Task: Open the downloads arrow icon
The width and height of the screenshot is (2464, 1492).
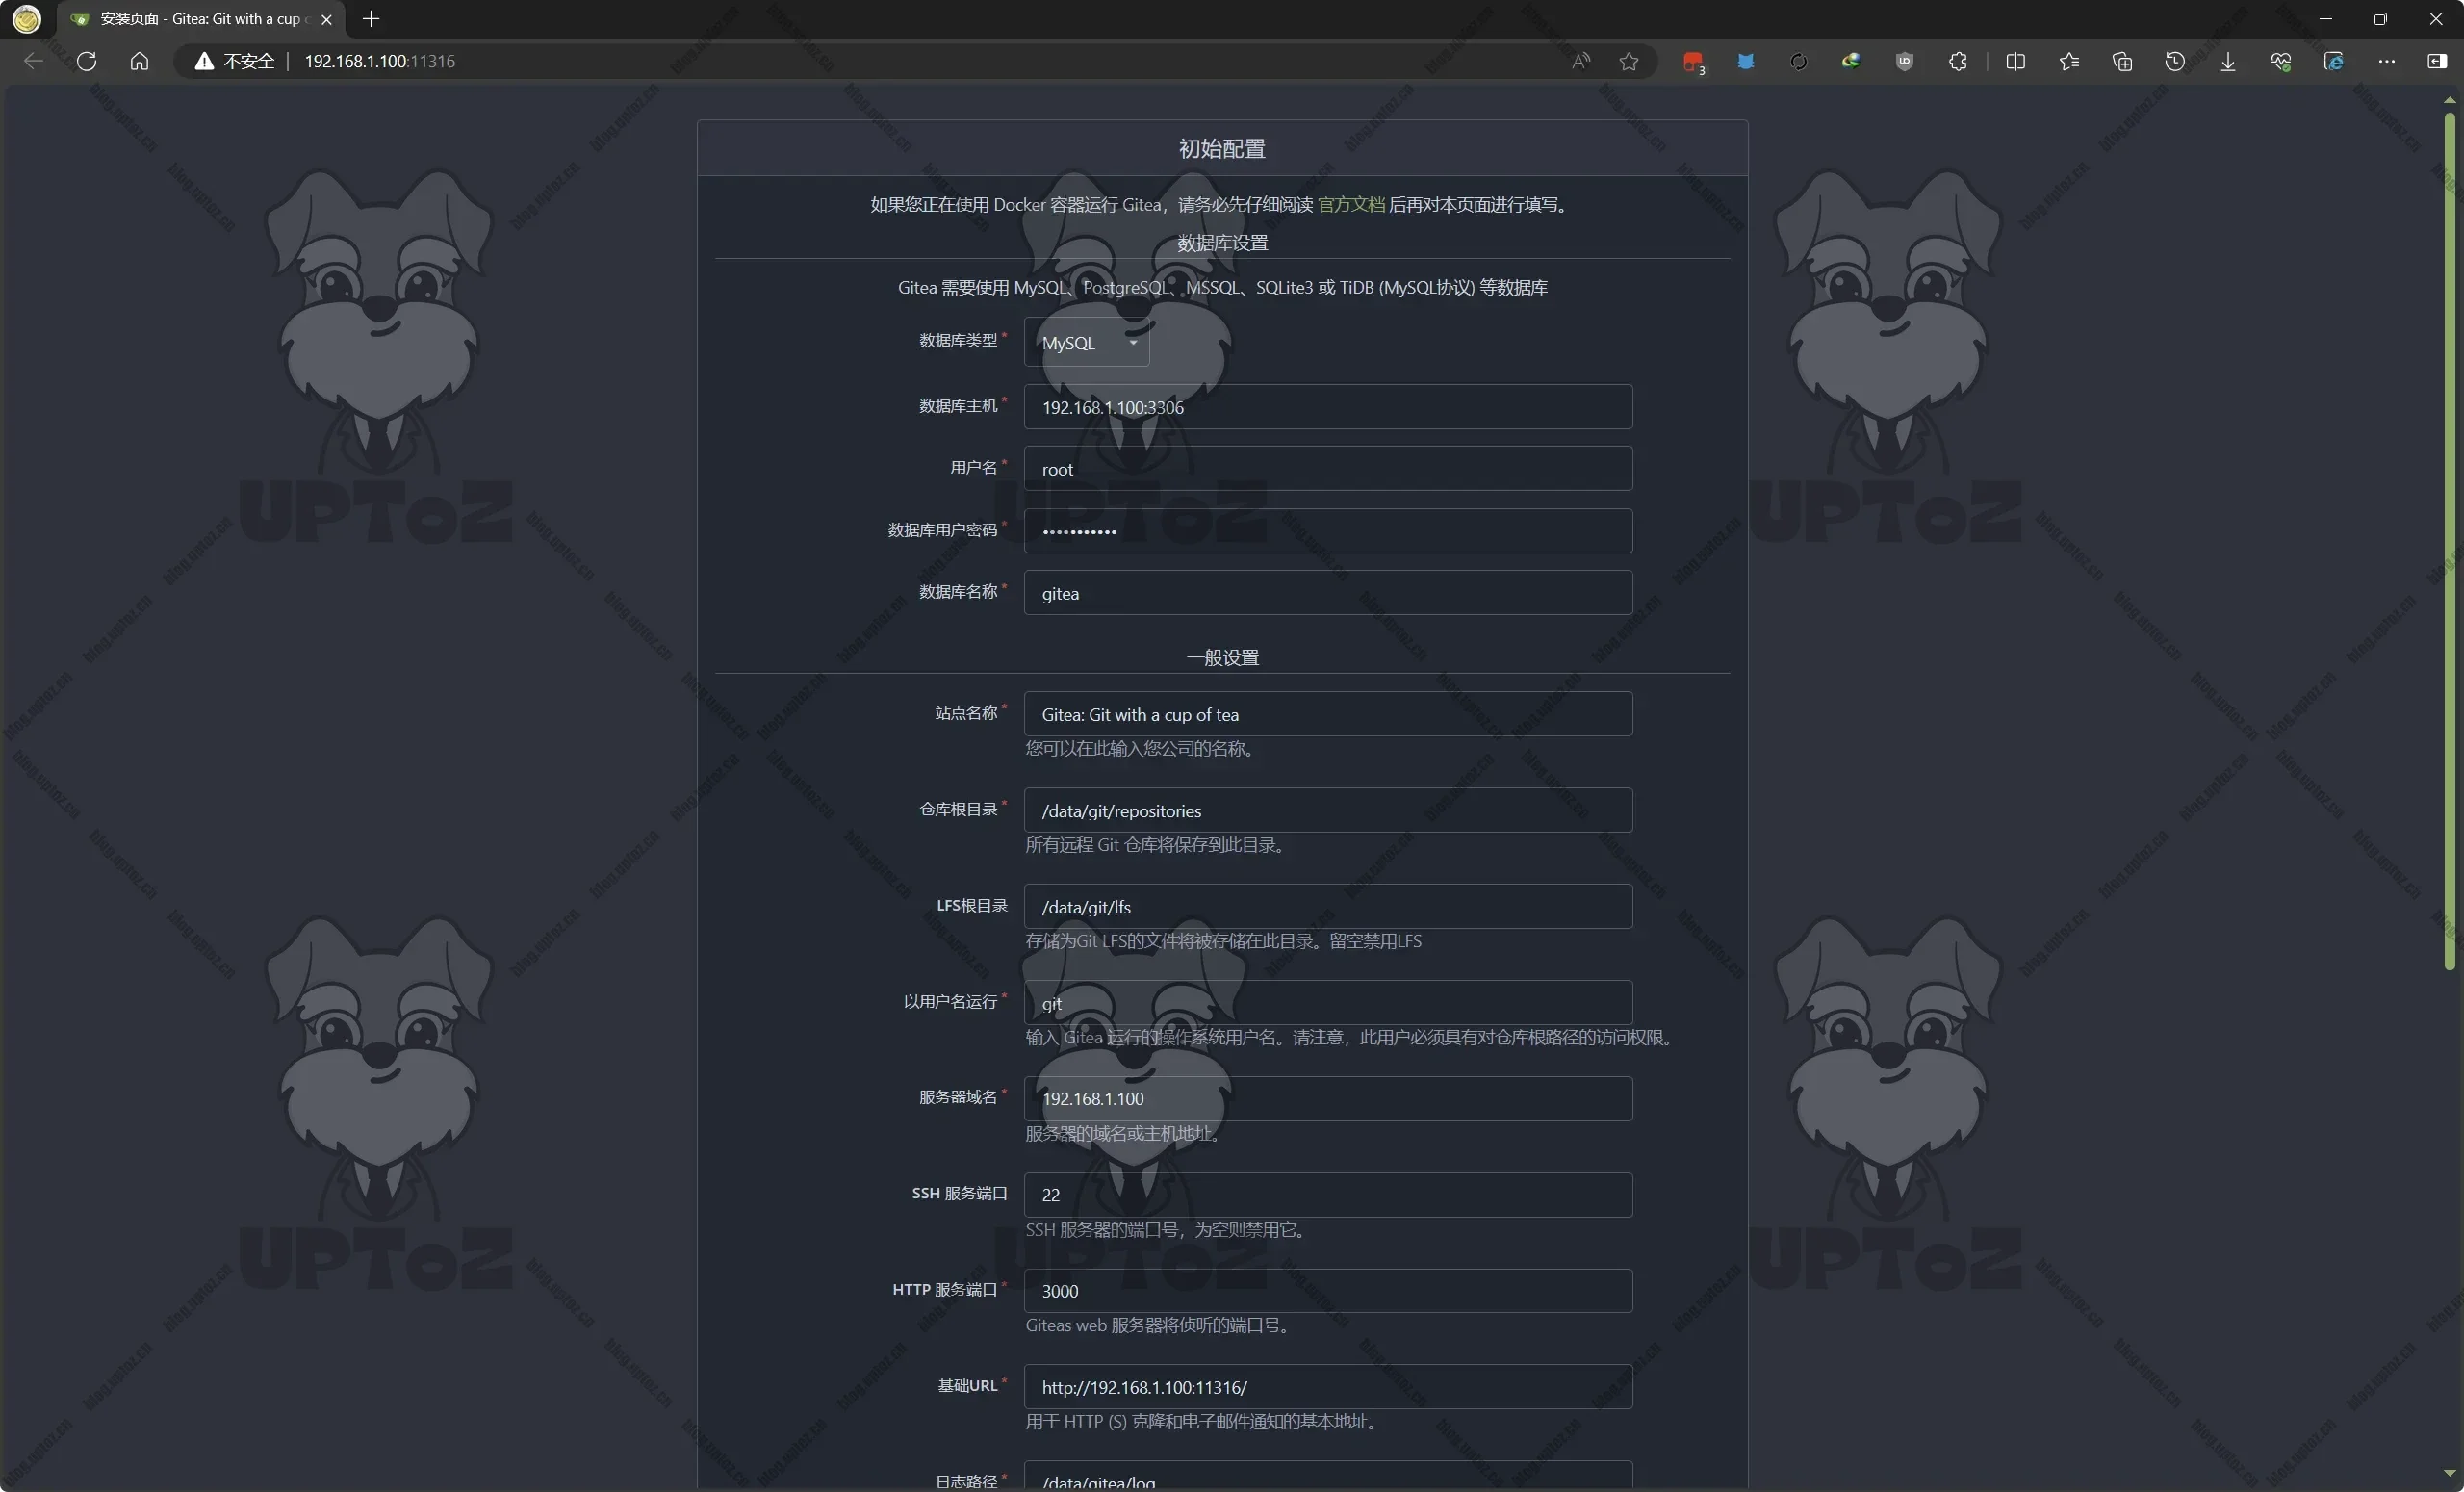Action: 2228,61
